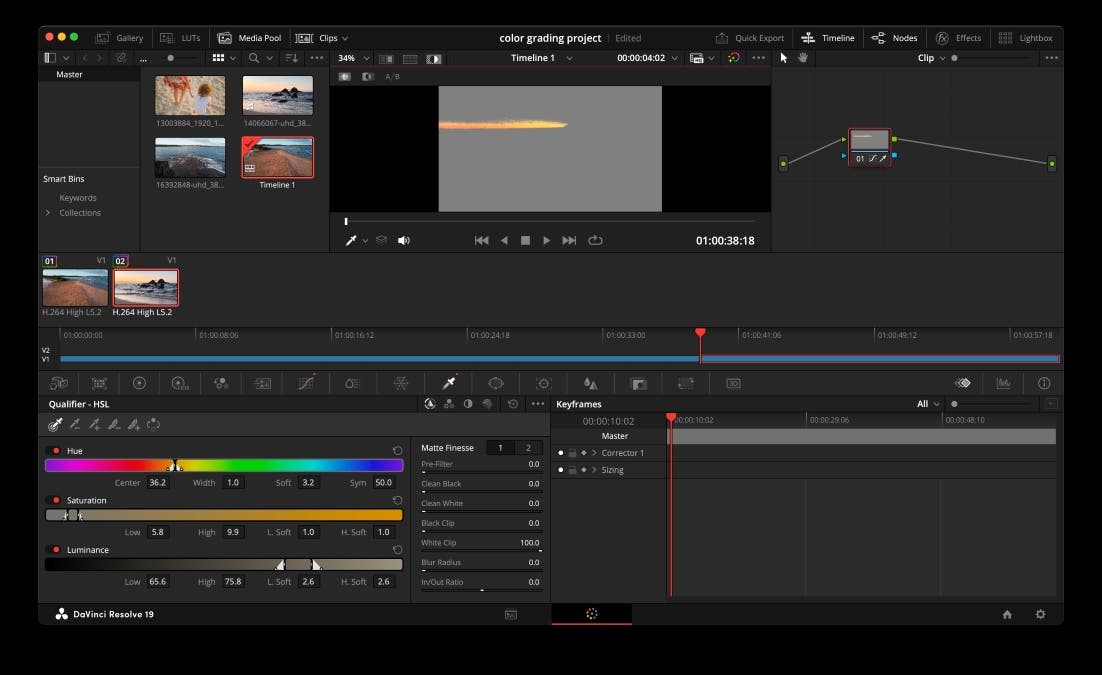
Task: Select the Qualifier eyedropper picker tool
Action: point(55,424)
